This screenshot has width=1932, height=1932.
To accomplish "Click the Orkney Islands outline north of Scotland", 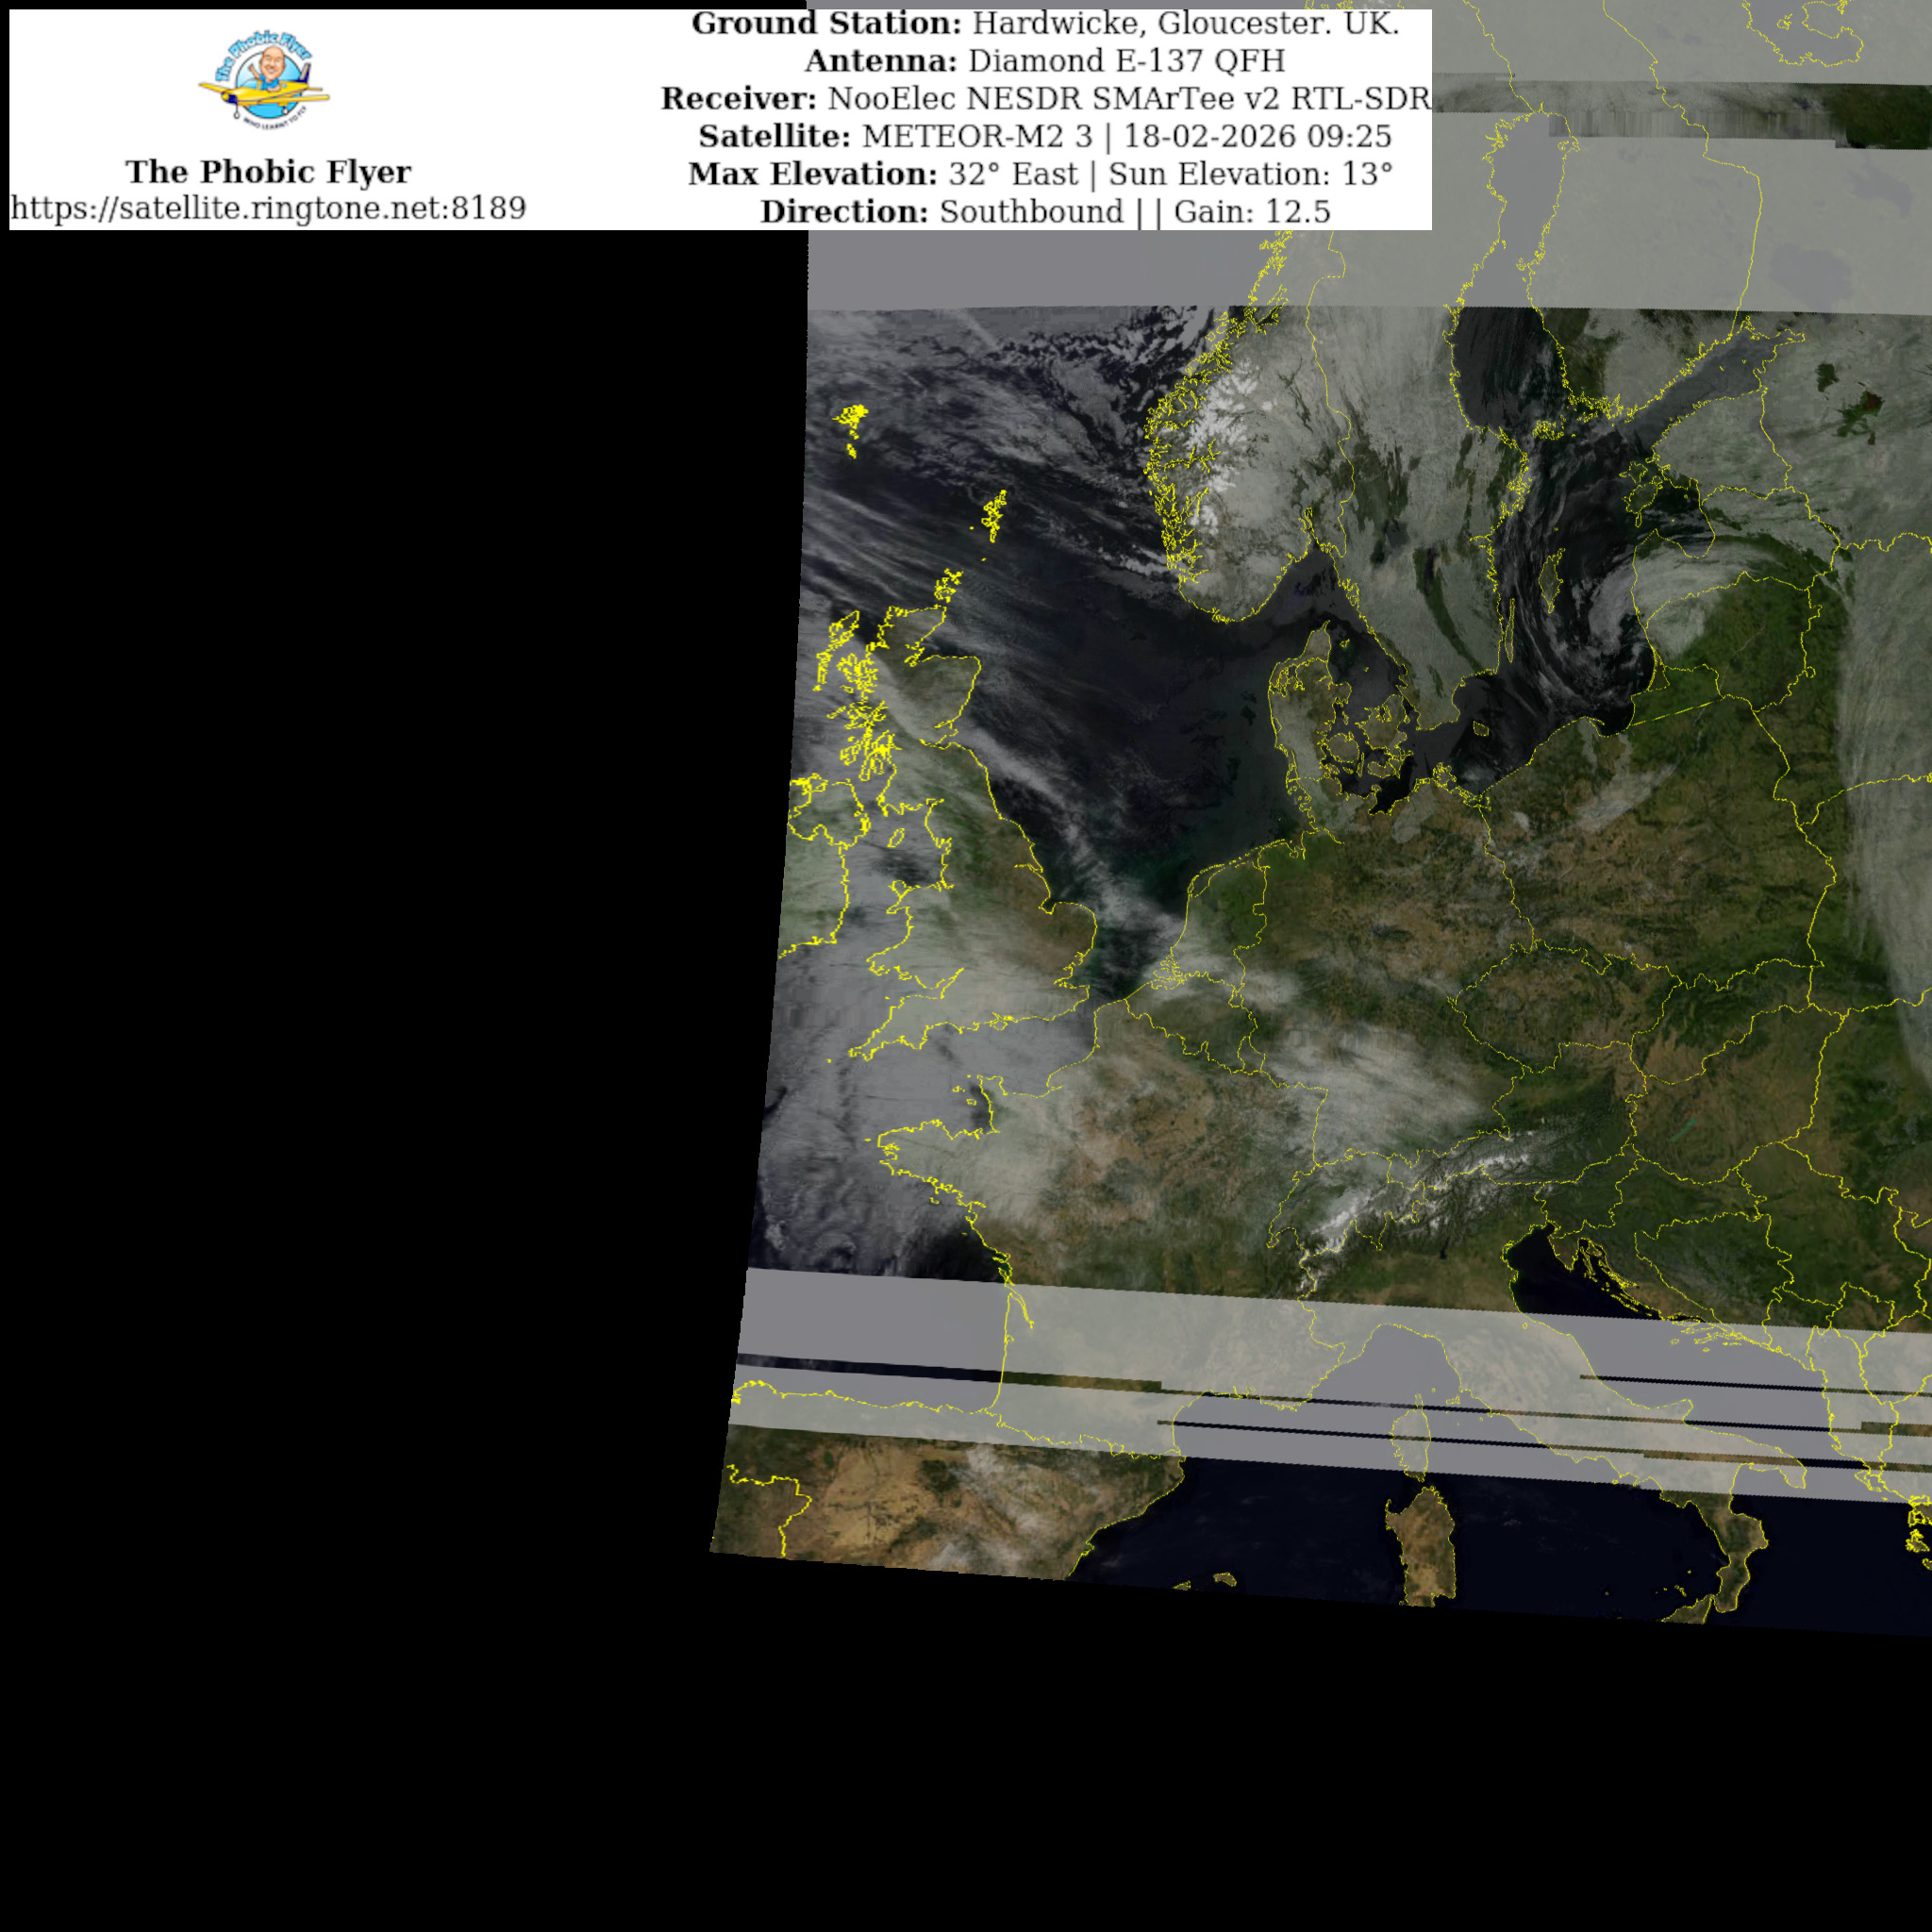I will pyautogui.click(x=947, y=585).
